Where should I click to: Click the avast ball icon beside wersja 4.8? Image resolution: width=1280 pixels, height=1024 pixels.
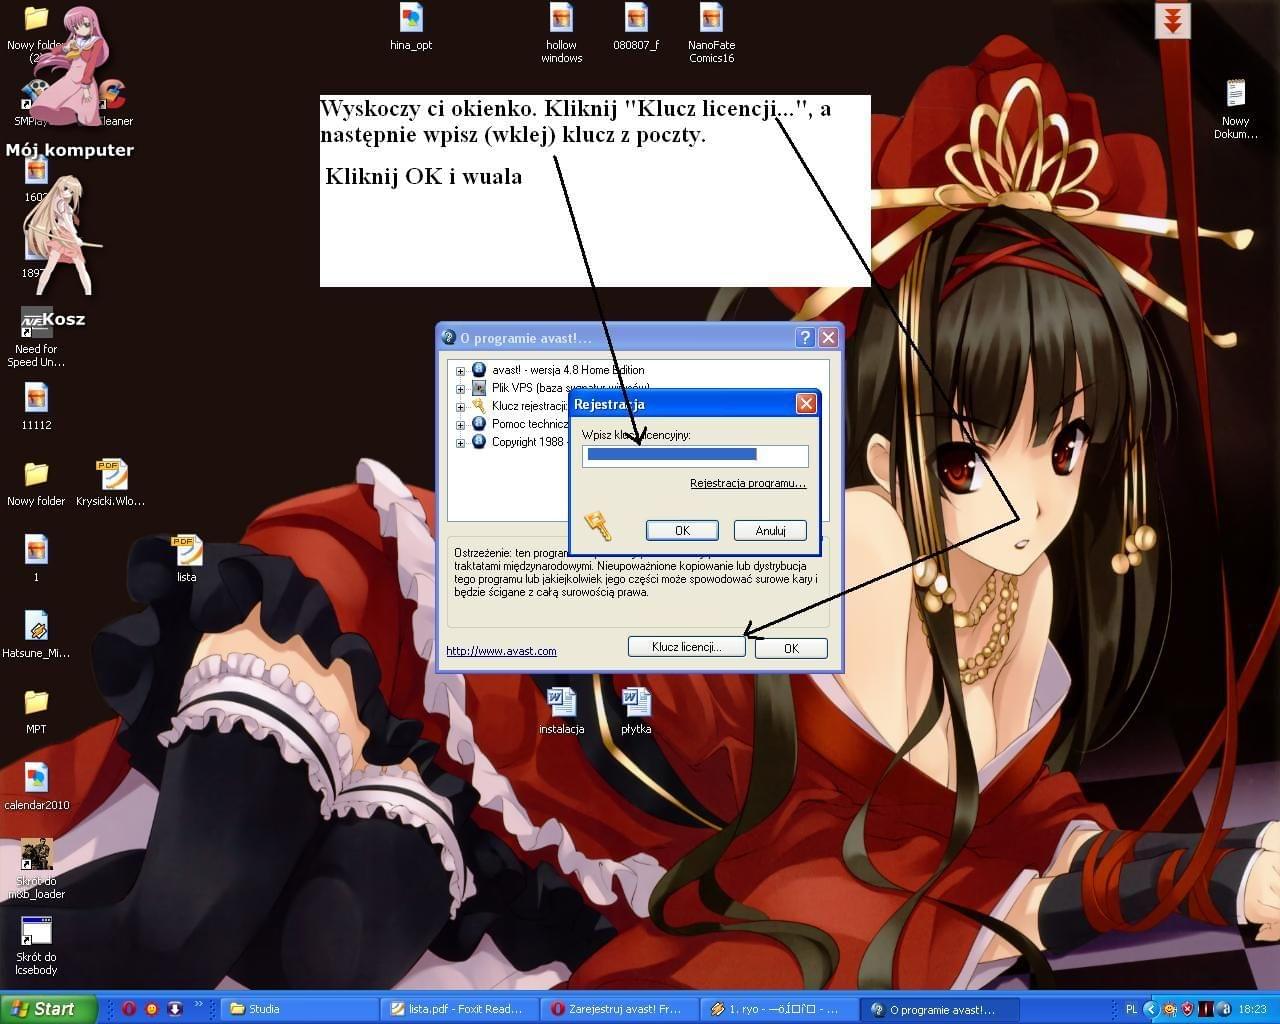tap(479, 370)
